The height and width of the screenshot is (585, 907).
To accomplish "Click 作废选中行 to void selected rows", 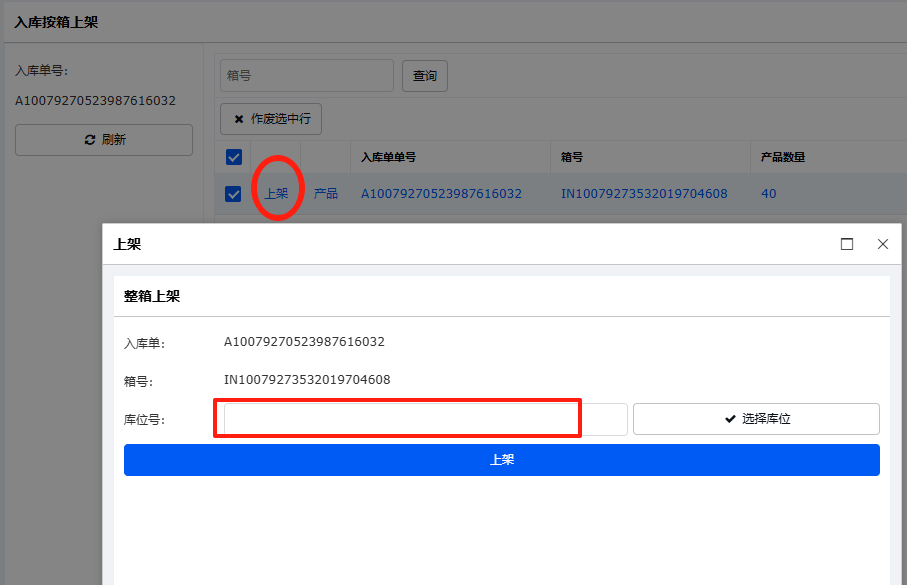I will [271, 119].
